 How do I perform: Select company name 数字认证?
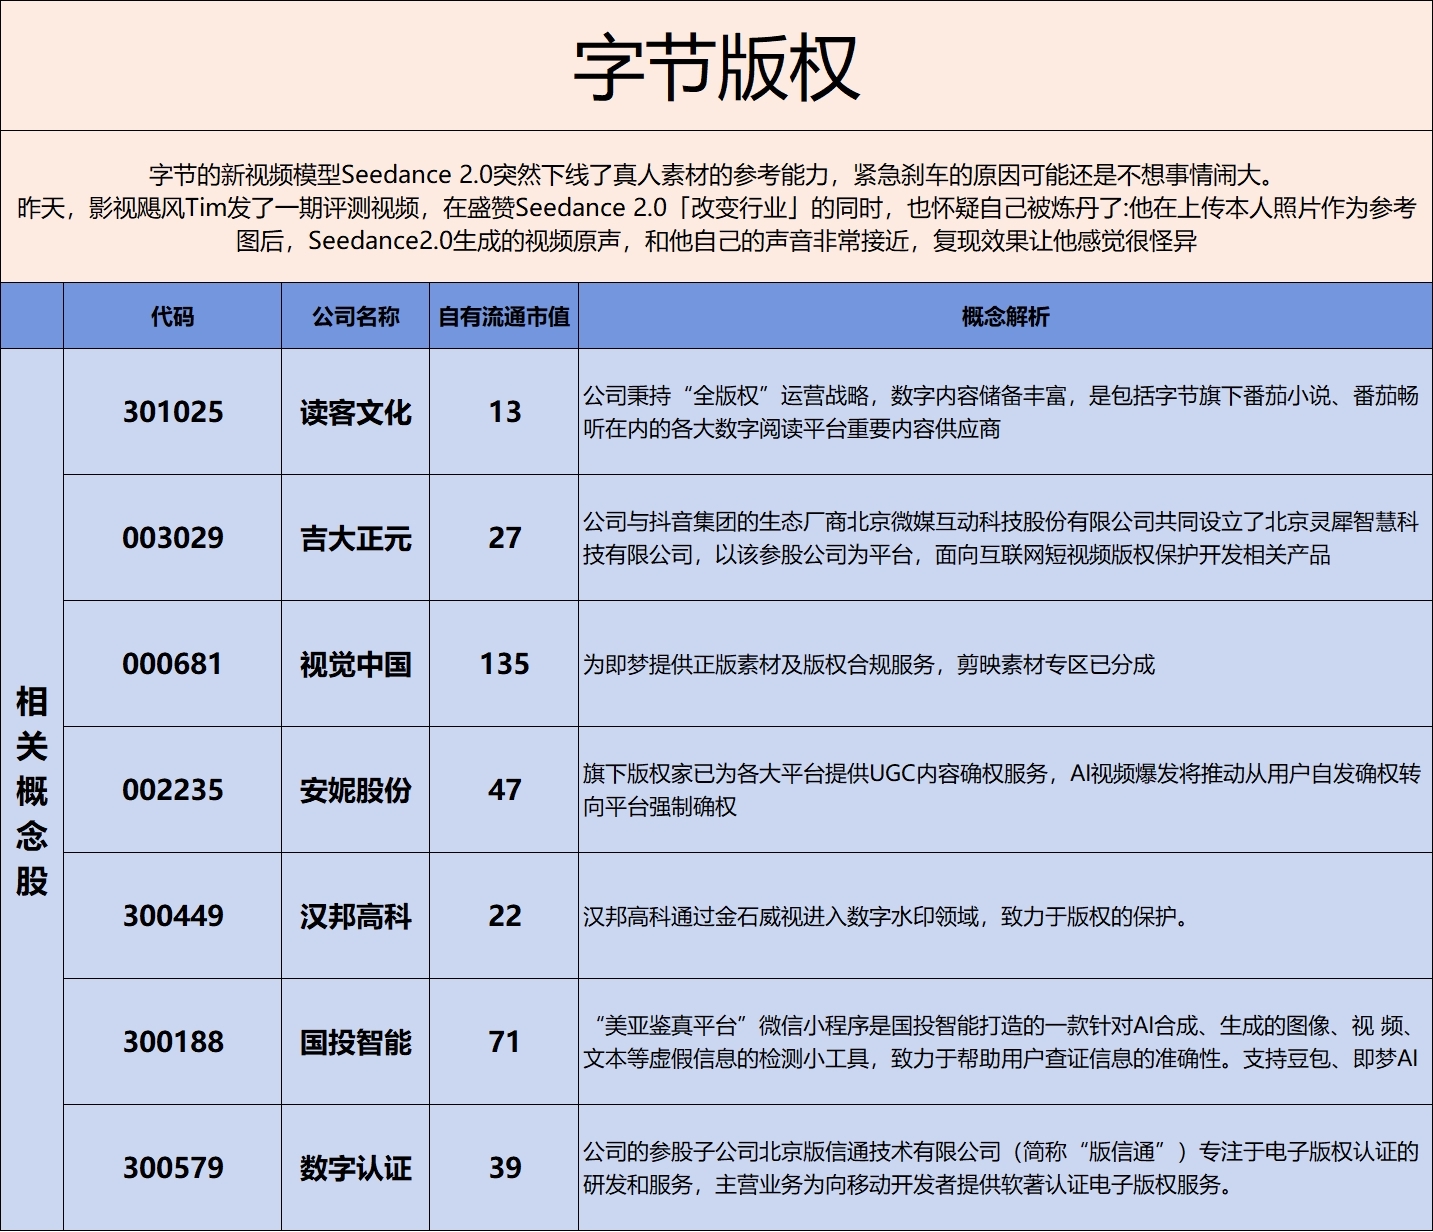pos(355,1168)
